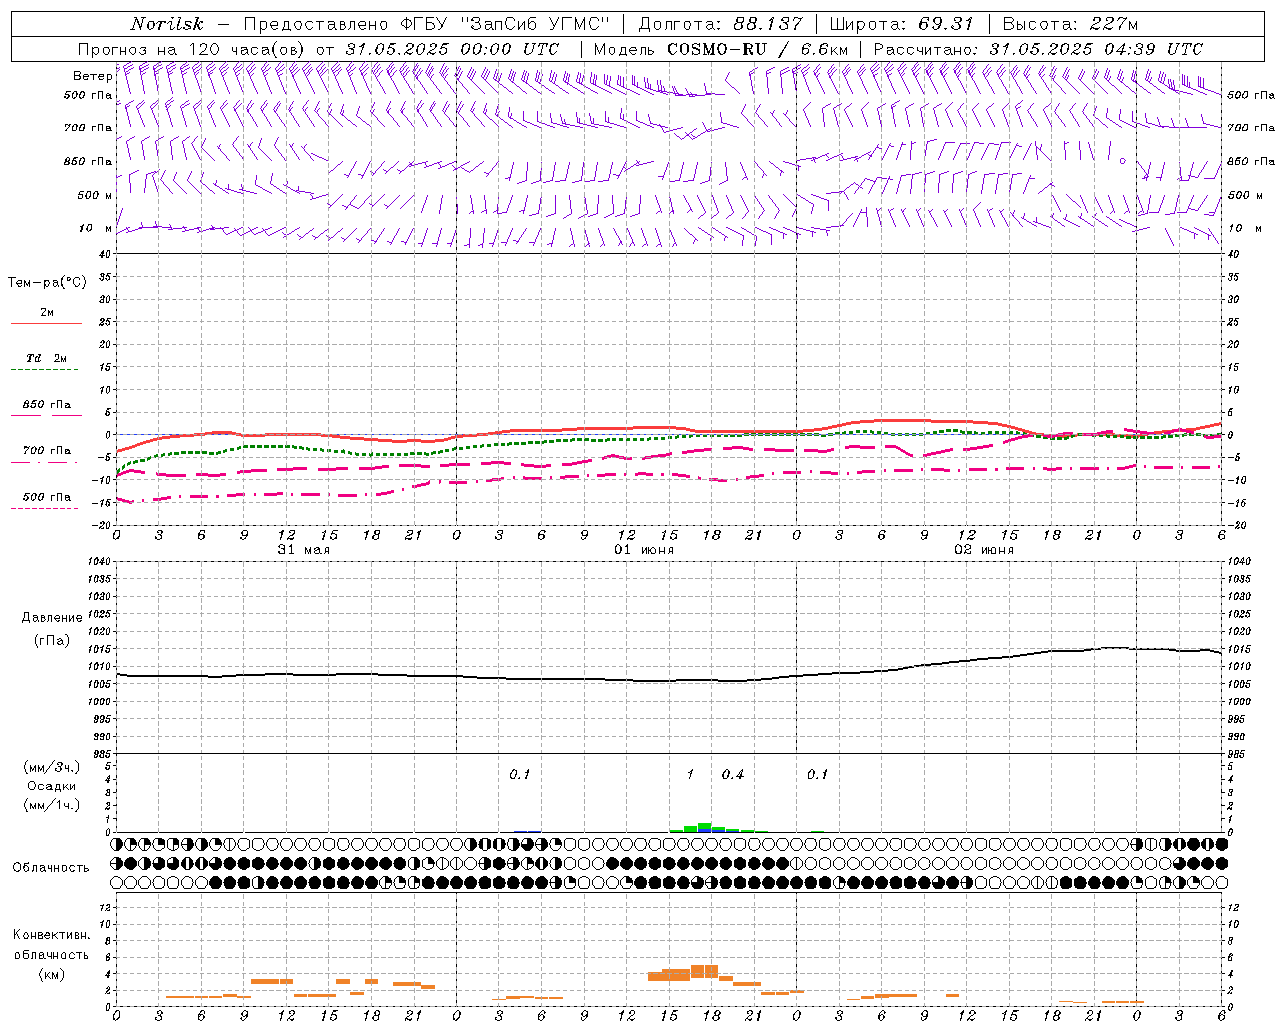The width and height of the screenshot is (1280, 1024).
Task: Select the Td 2м dew point legend
Action: click(x=46, y=358)
